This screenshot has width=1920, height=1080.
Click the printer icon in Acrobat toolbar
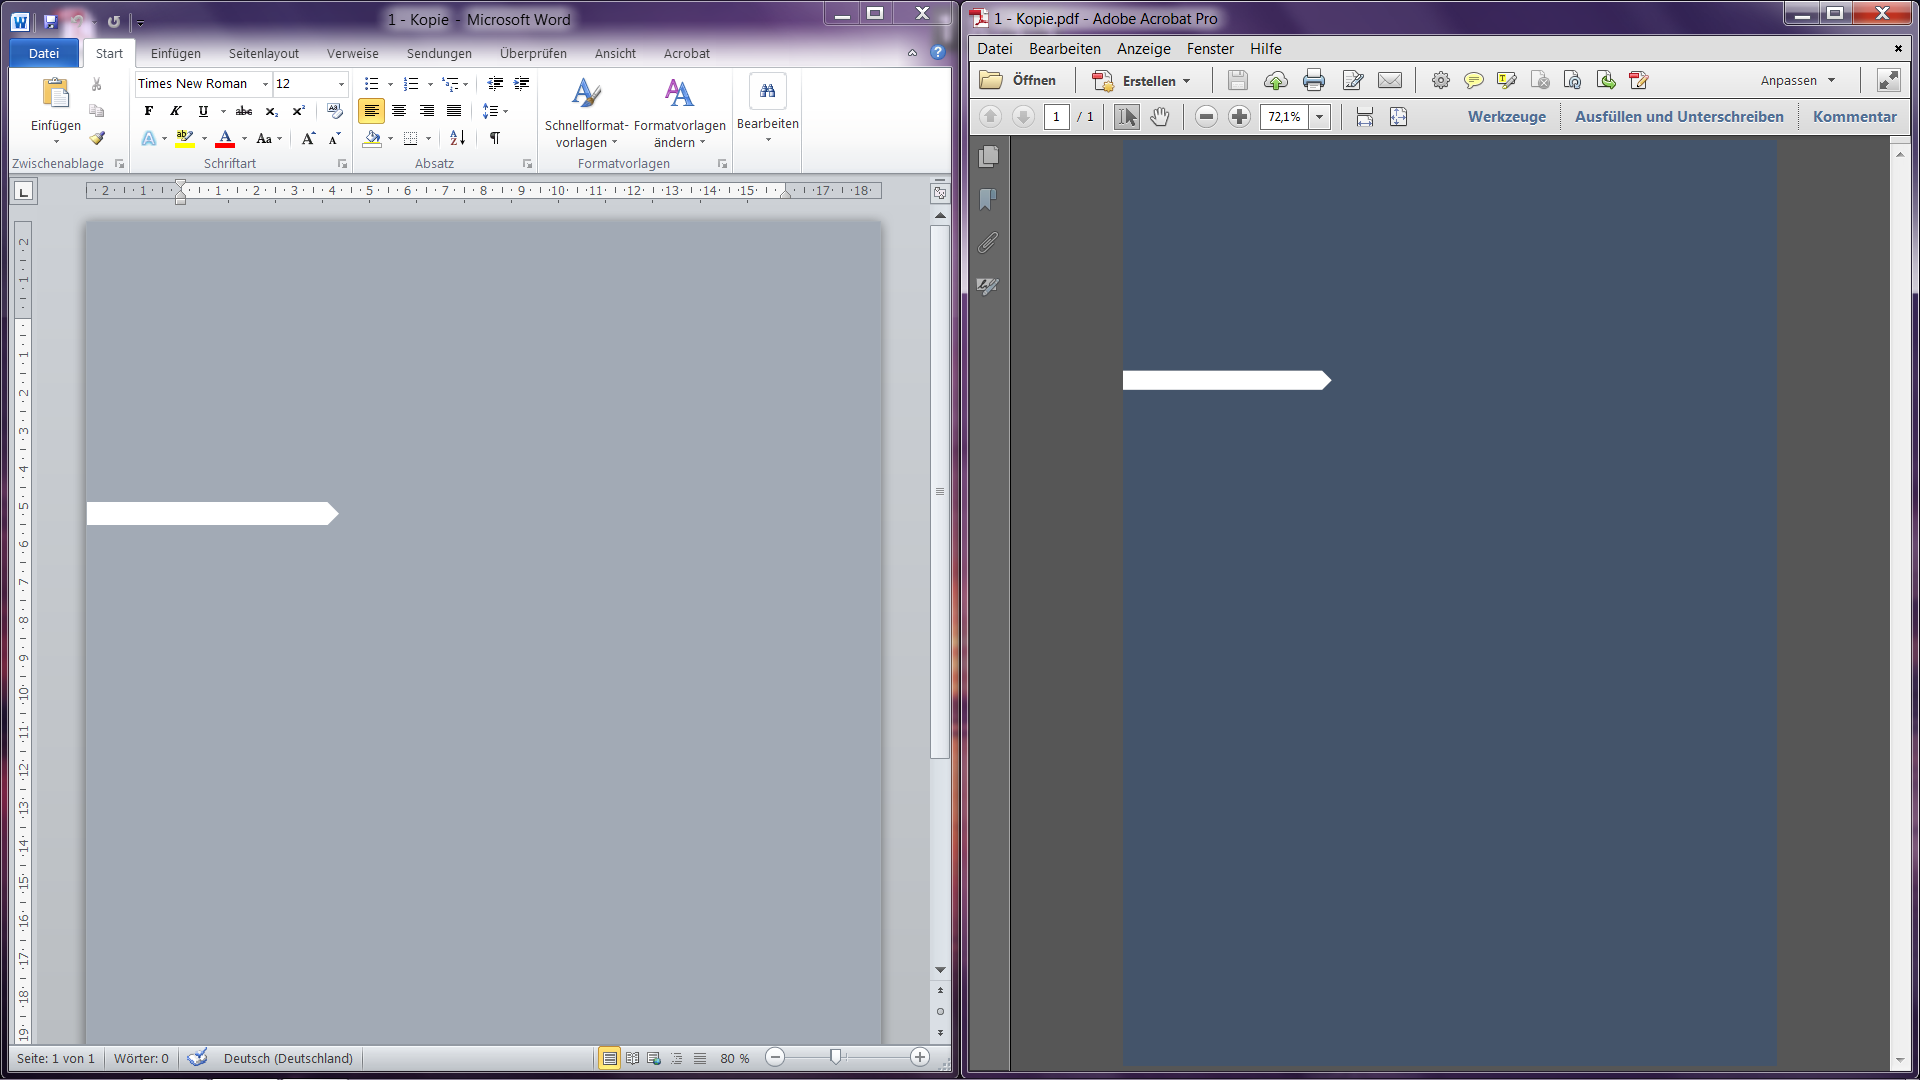coord(1314,81)
